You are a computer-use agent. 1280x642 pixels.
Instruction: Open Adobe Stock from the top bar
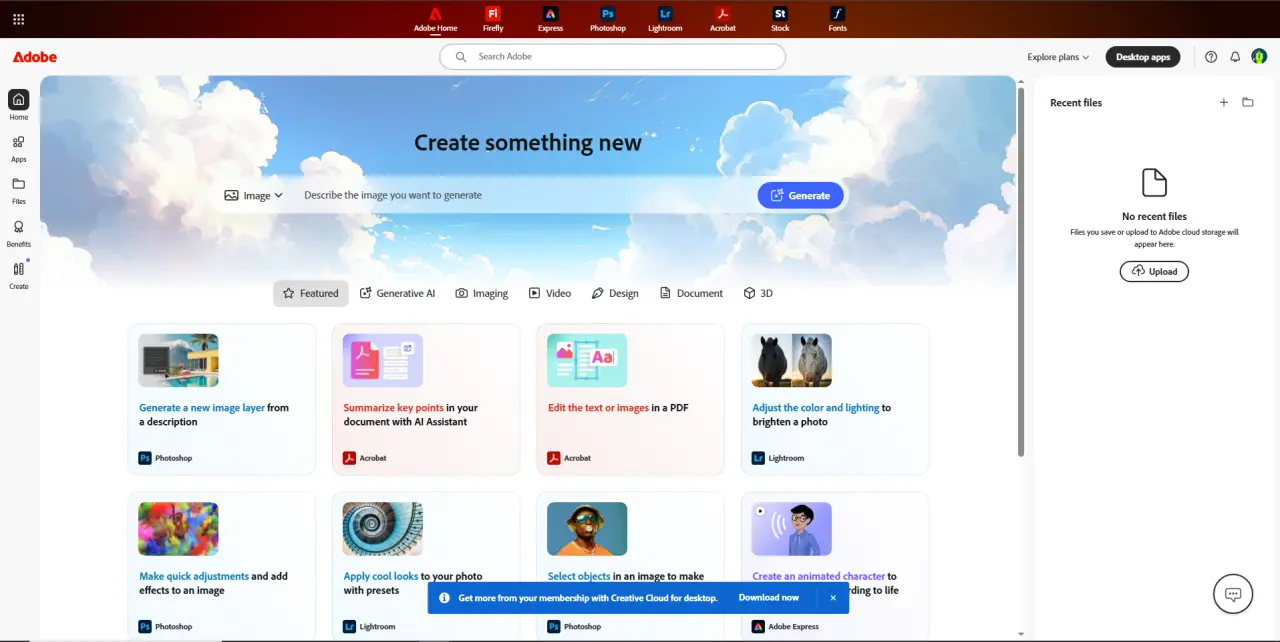(x=780, y=19)
